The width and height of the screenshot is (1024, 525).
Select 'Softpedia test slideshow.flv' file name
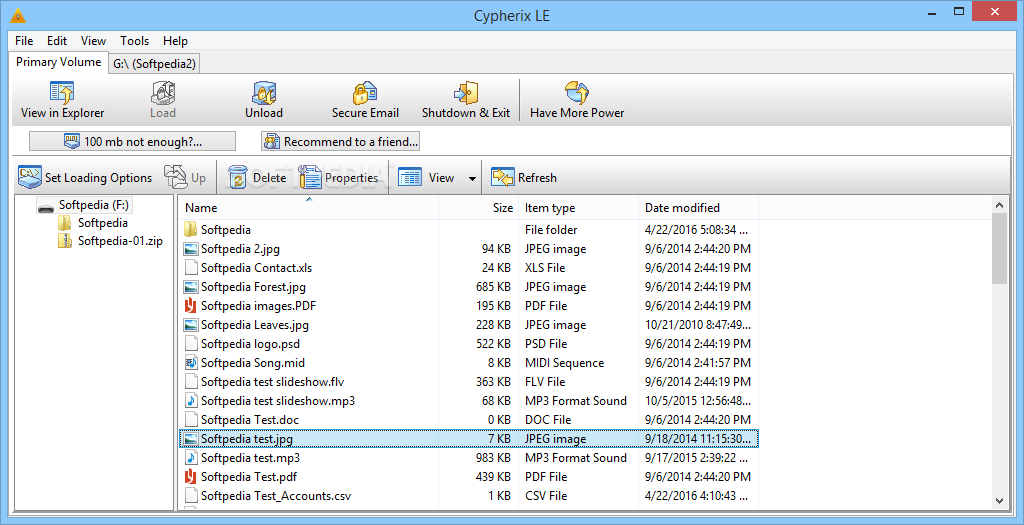point(272,381)
